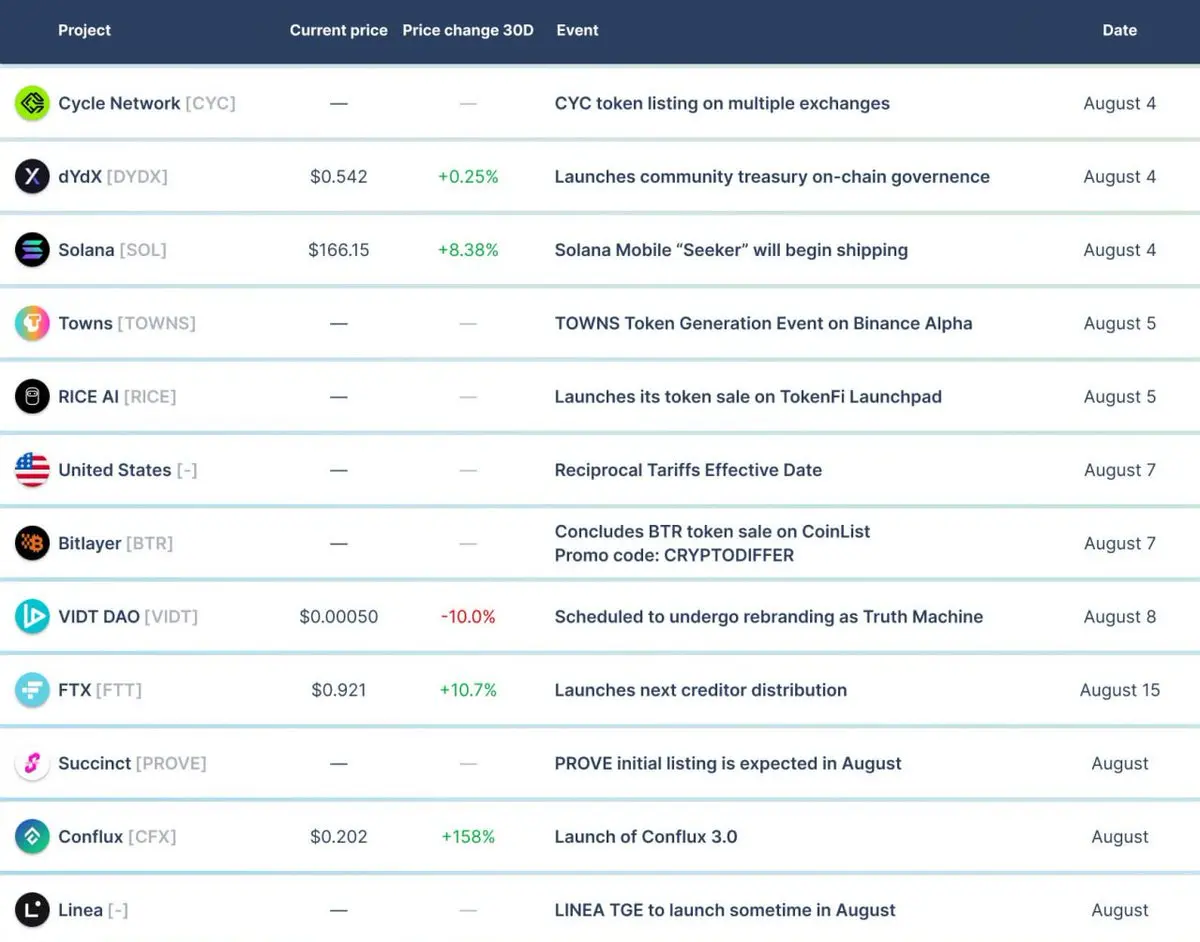This screenshot has height=942, width=1200.
Task: Select the VIDT DAO [VIDT] project name
Action: [128, 617]
